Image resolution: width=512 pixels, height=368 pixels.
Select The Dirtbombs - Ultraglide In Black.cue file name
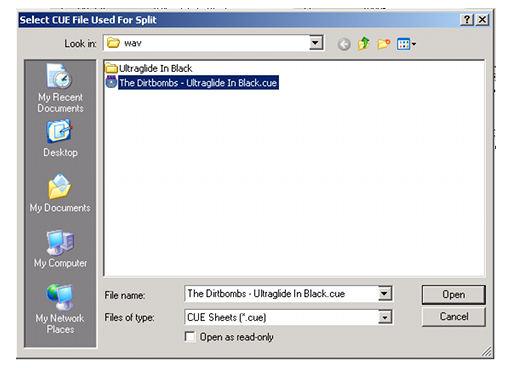(198, 83)
